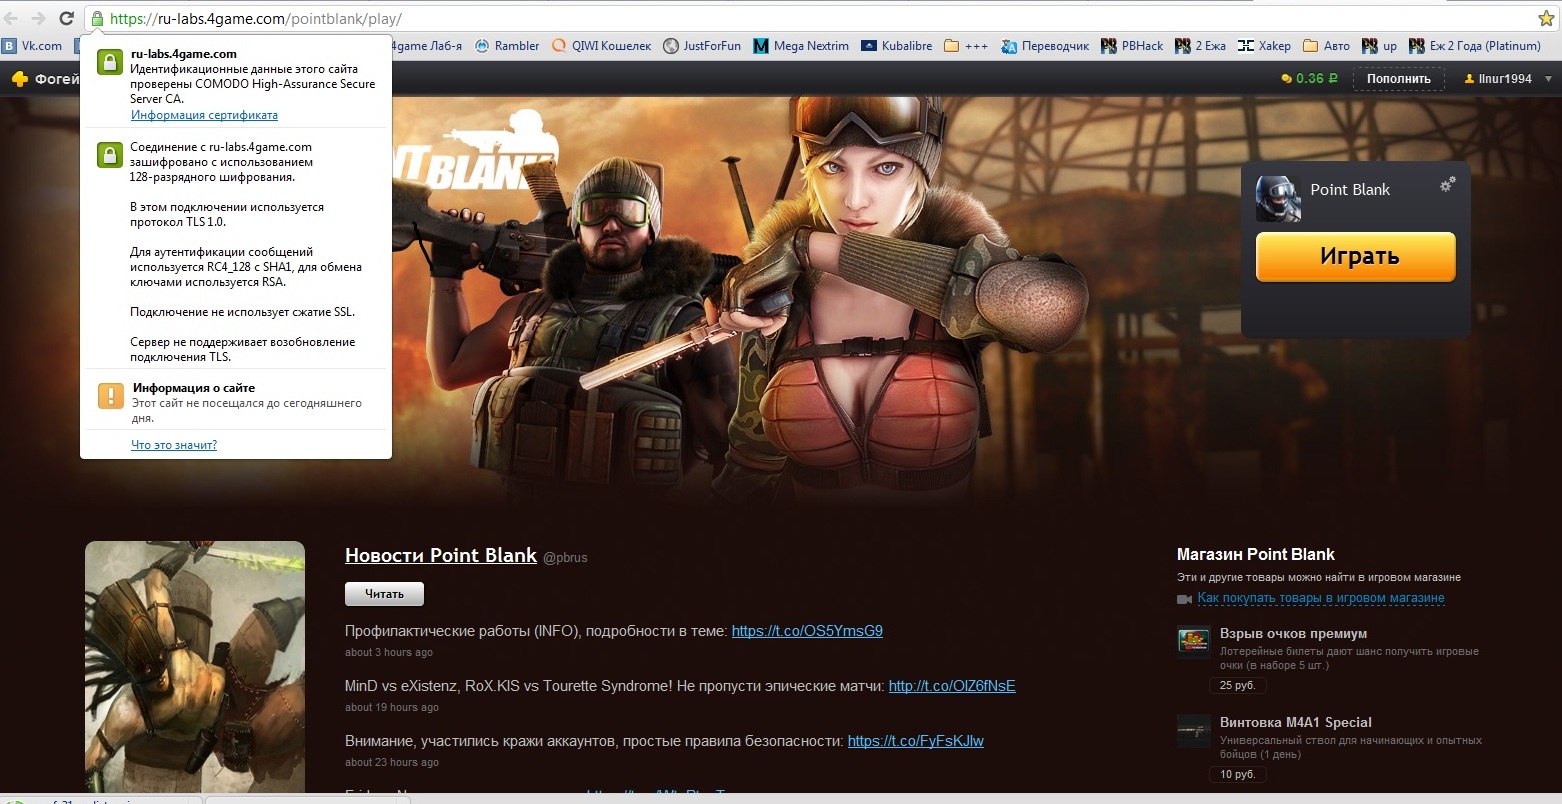1562x804 pixels.
Task: Open the Авто bookmarks folder
Action: pos(1326,46)
